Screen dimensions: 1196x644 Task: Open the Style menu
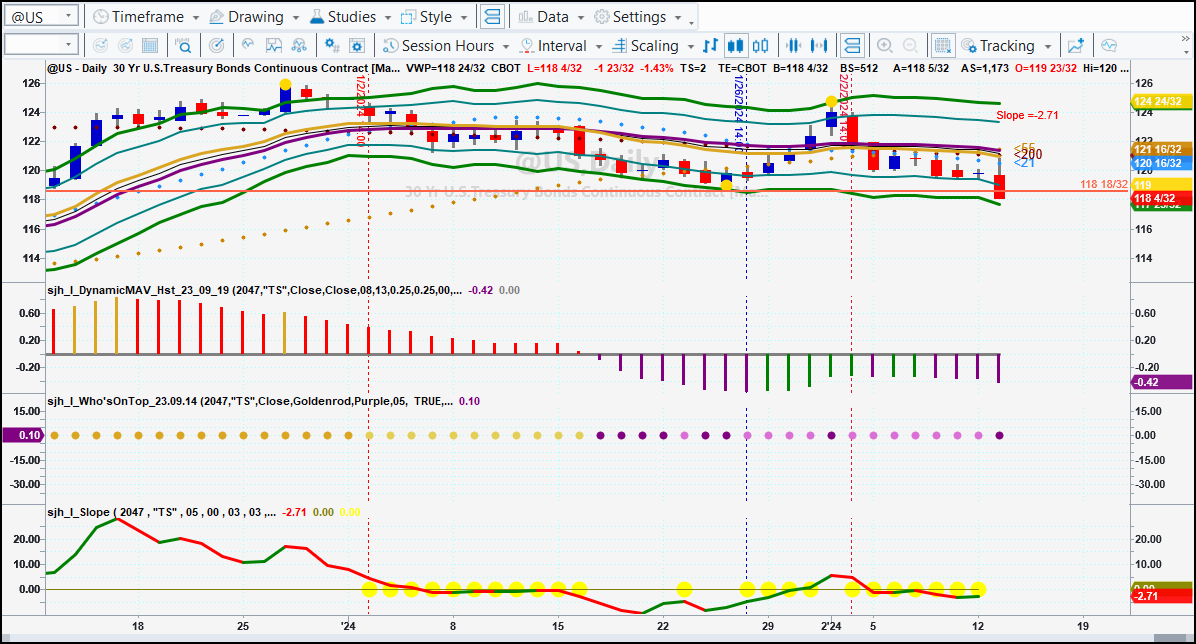tap(434, 16)
